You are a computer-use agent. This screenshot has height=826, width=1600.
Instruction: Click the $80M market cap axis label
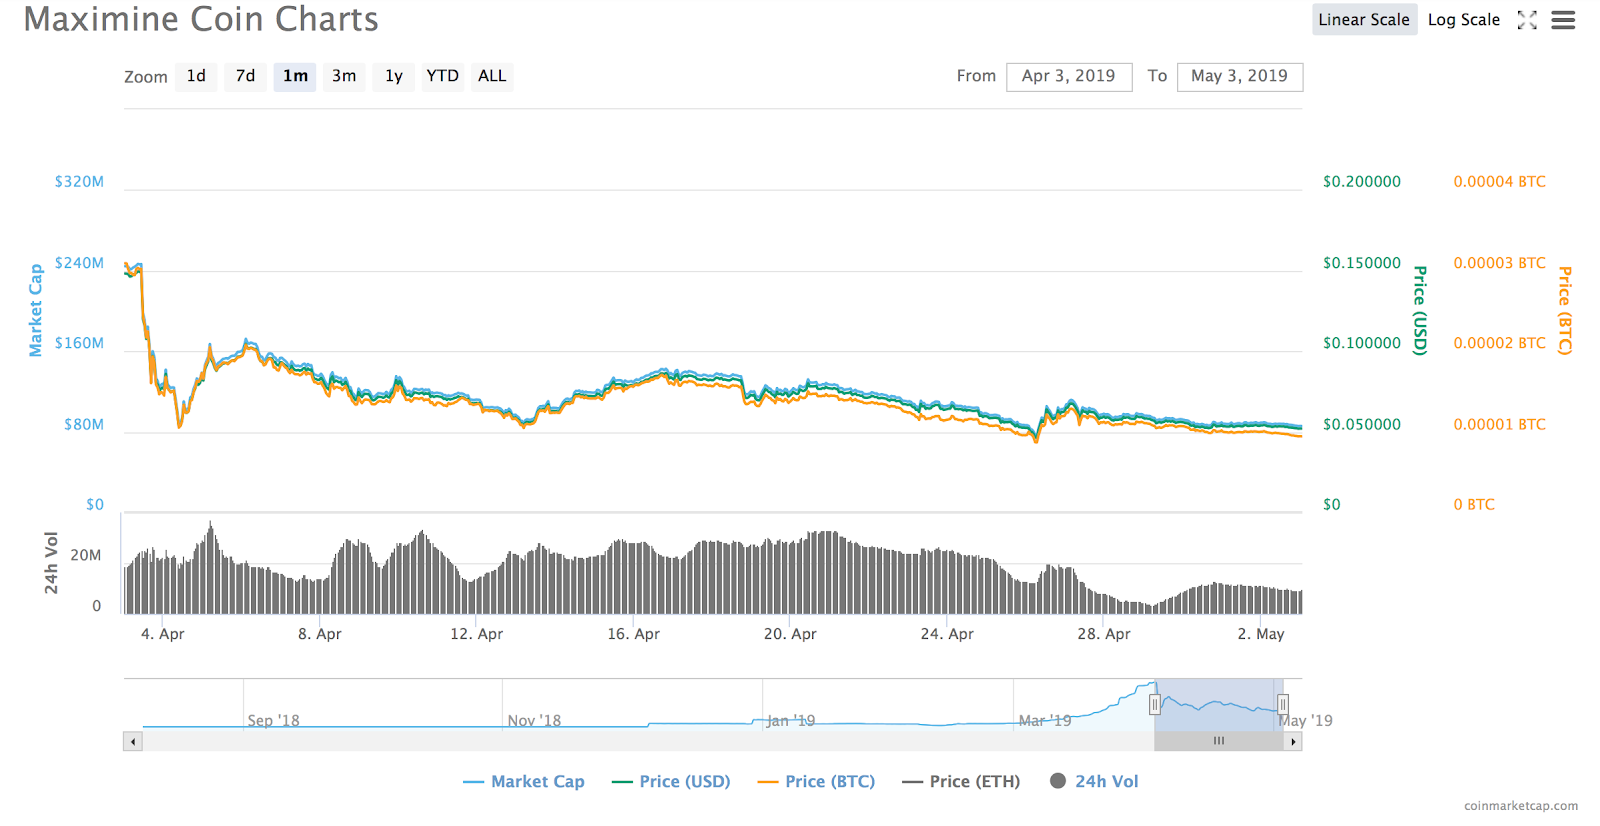[84, 425]
